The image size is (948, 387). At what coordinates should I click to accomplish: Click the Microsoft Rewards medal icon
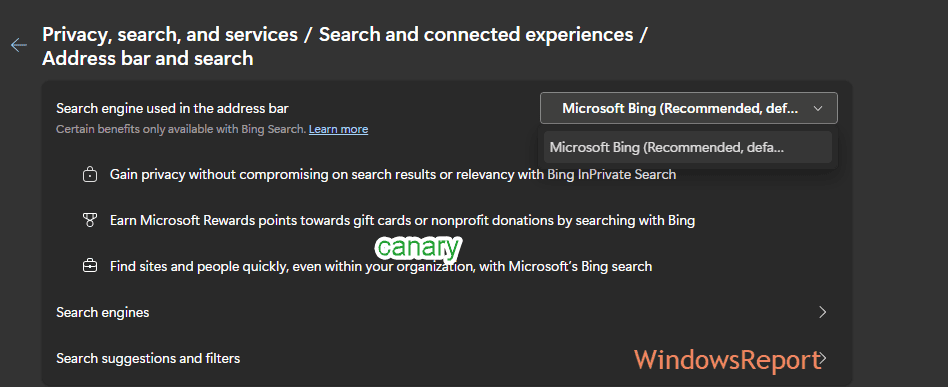pyautogui.click(x=89, y=220)
